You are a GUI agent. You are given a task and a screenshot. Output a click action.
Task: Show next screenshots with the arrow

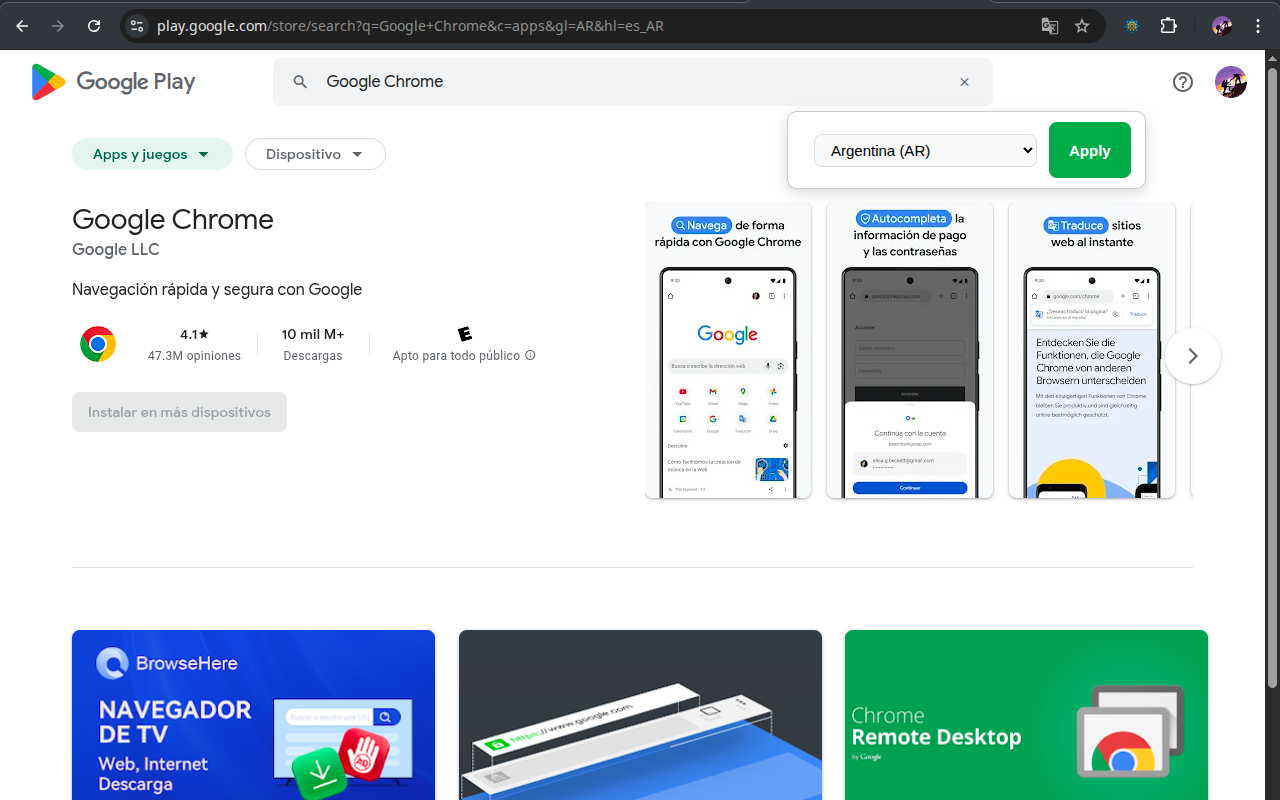click(1192, 356)
